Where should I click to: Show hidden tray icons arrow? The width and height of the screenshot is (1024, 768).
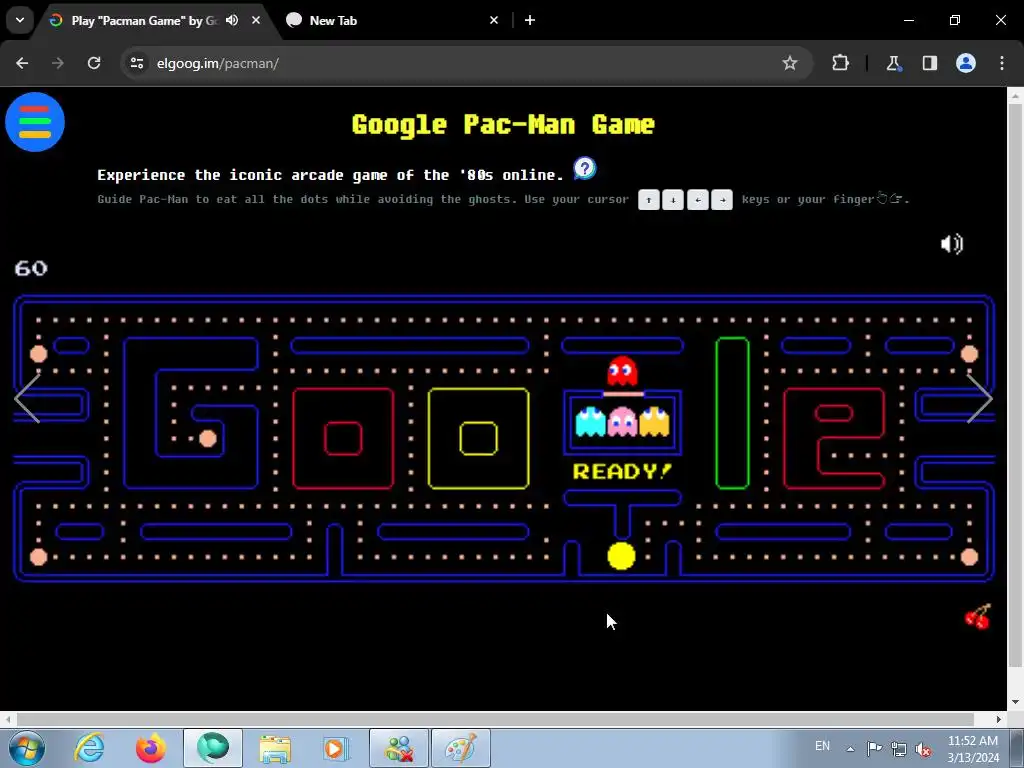click(850, 748)
